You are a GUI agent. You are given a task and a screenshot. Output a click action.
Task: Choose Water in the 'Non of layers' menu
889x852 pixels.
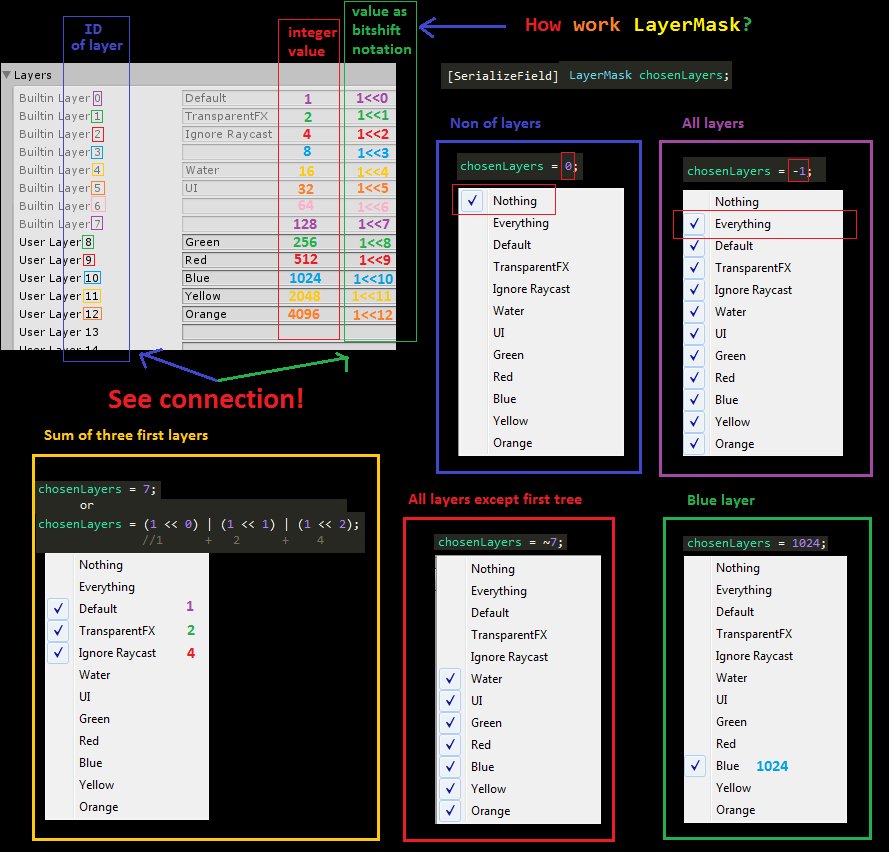coord(541,311)
